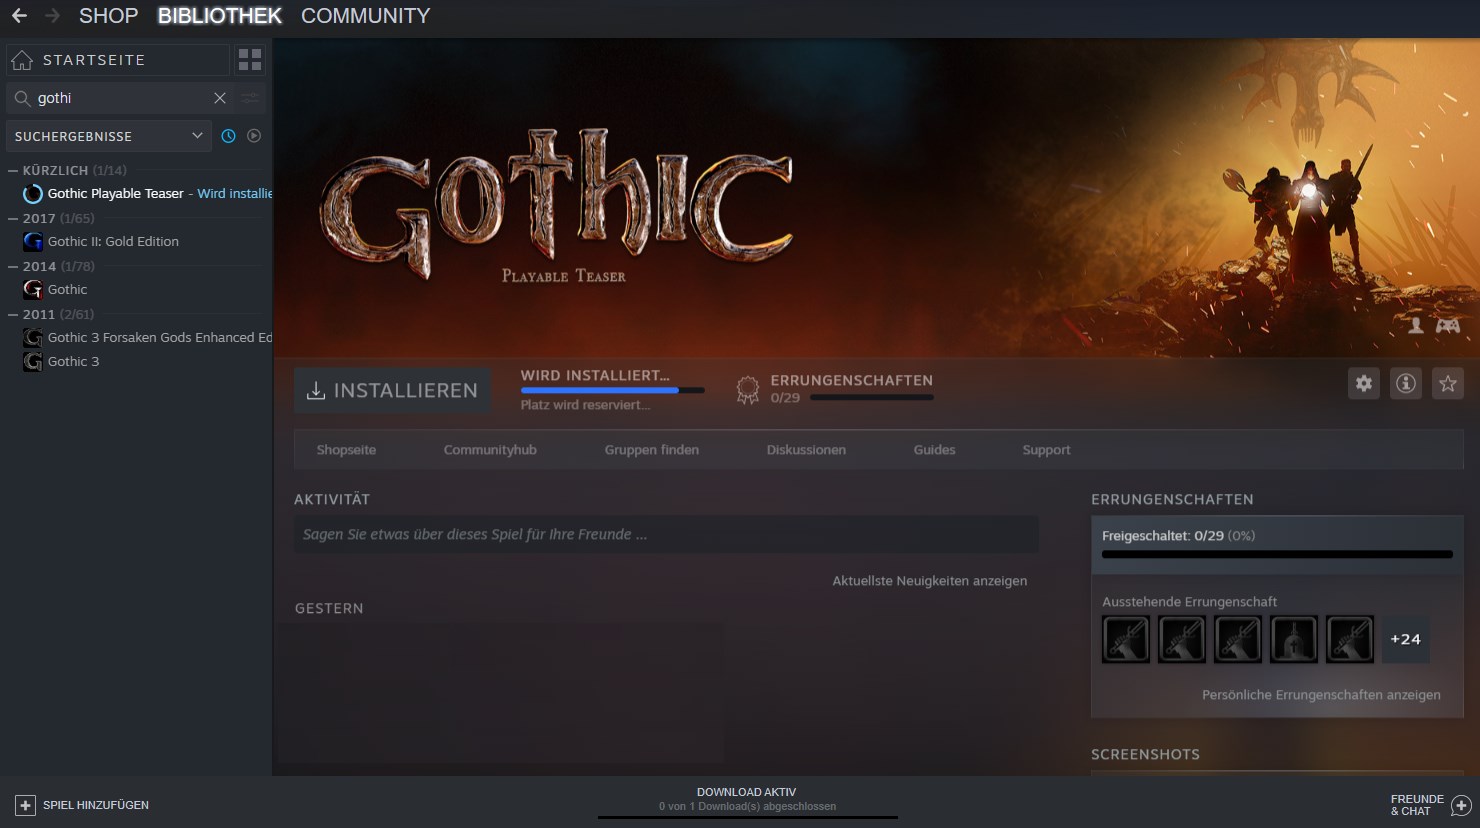Click the INSTALLIEREN button

point(392,390)
